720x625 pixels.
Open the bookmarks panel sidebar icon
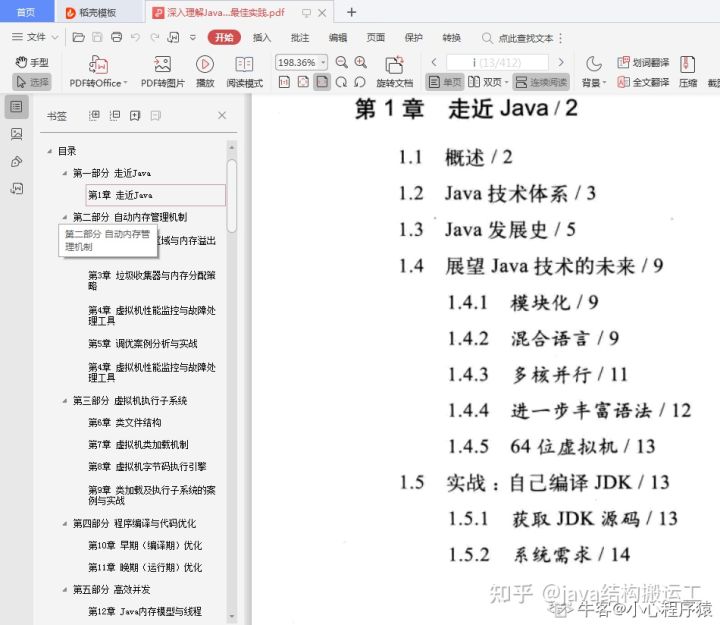point(17,107)
